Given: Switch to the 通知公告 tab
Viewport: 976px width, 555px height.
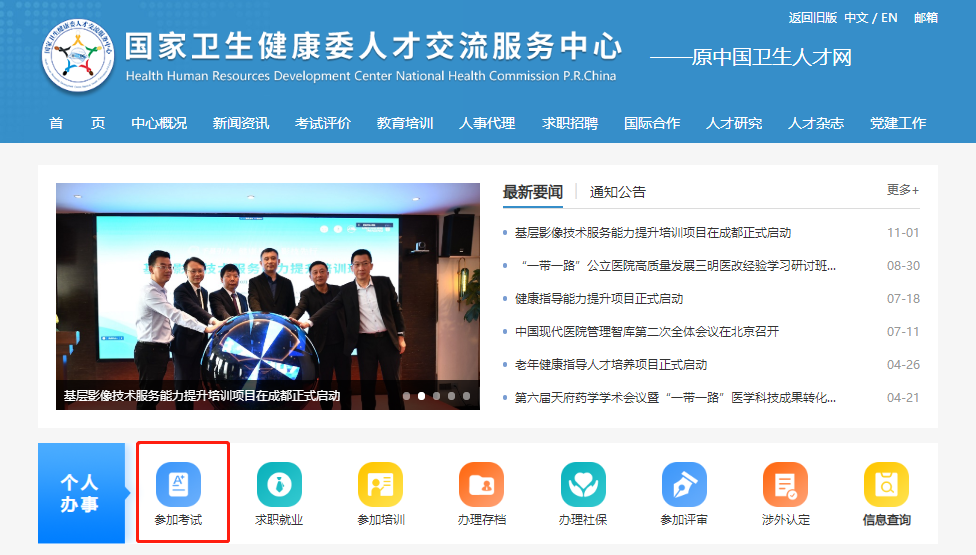Looking at the screenshot, I should [618, 192].
